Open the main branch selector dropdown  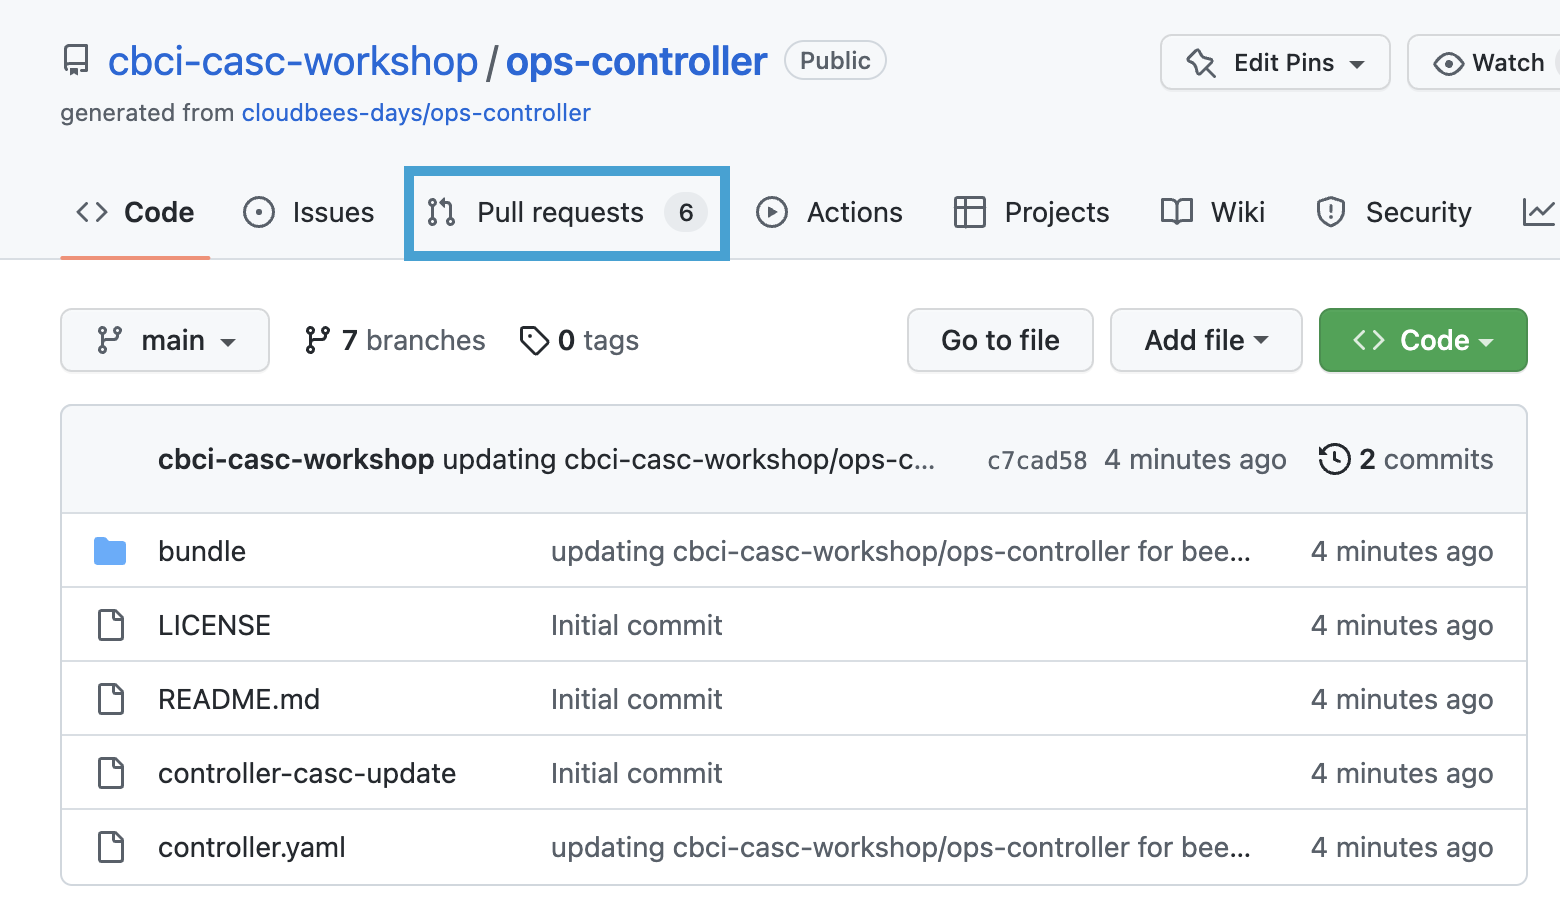coord(165,340)
